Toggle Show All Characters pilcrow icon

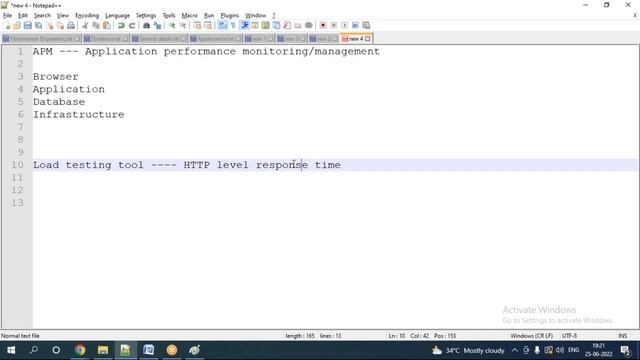(x=233, y=25)
